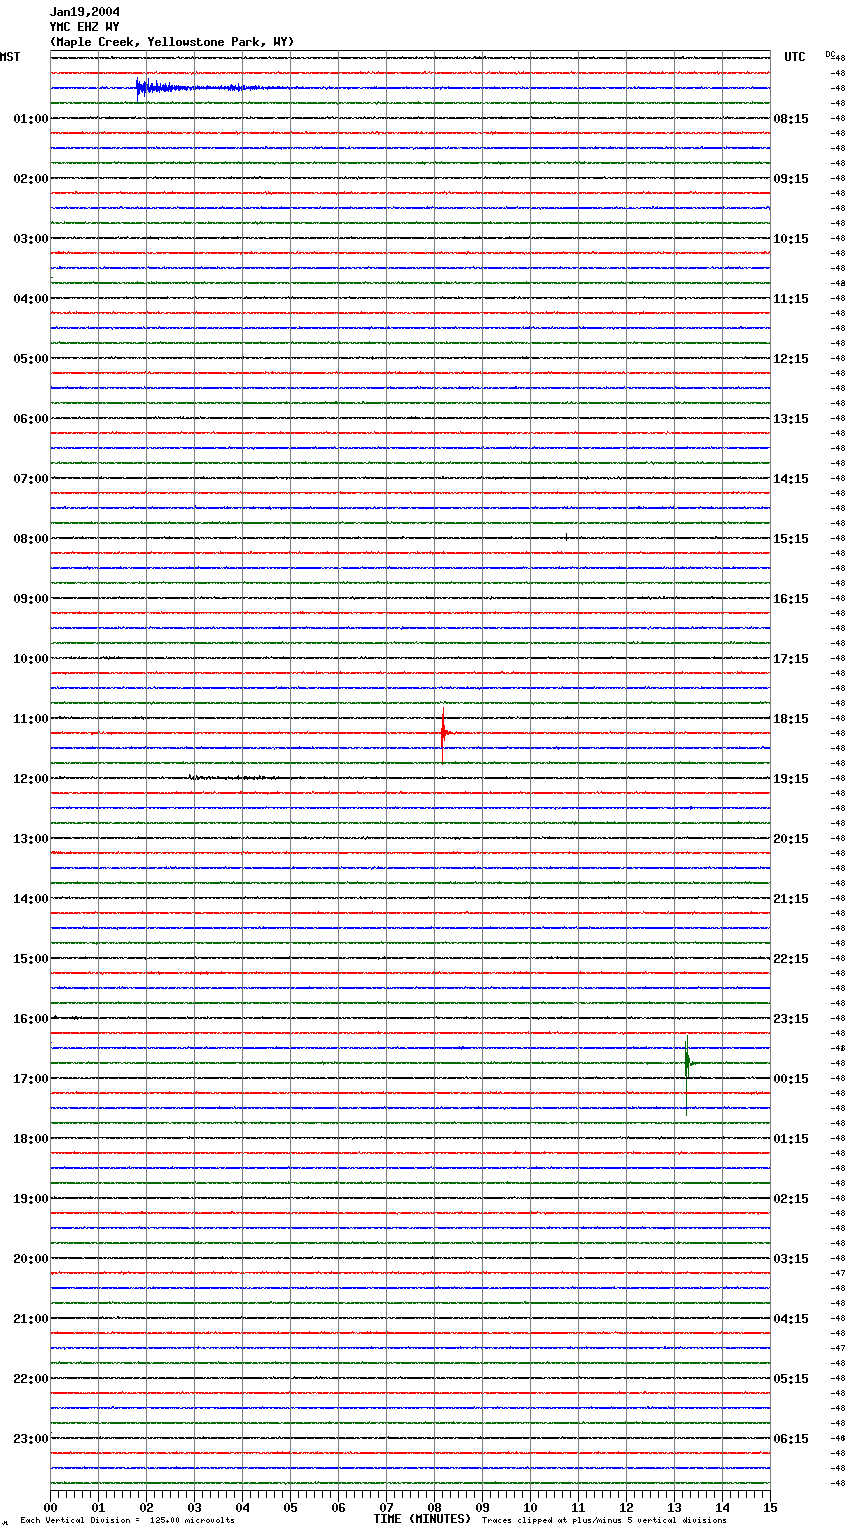
Task: Click the MST time label '21:00'
Action: click(30, 1319)
